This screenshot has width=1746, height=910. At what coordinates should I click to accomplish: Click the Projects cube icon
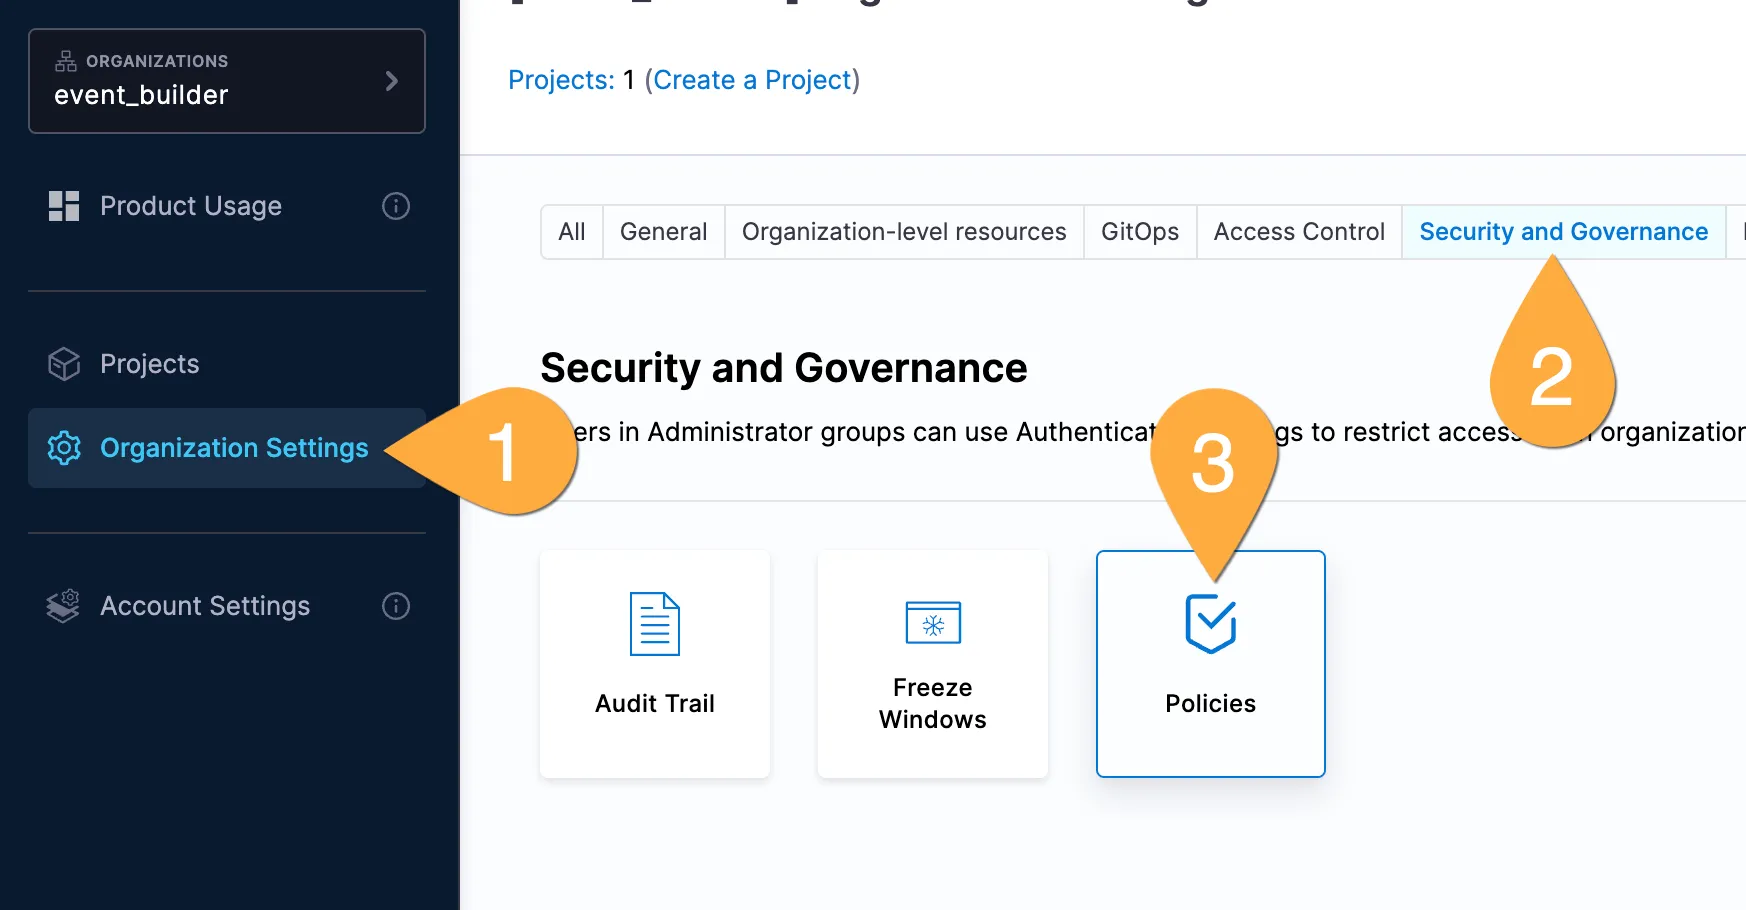click(64, 364)
